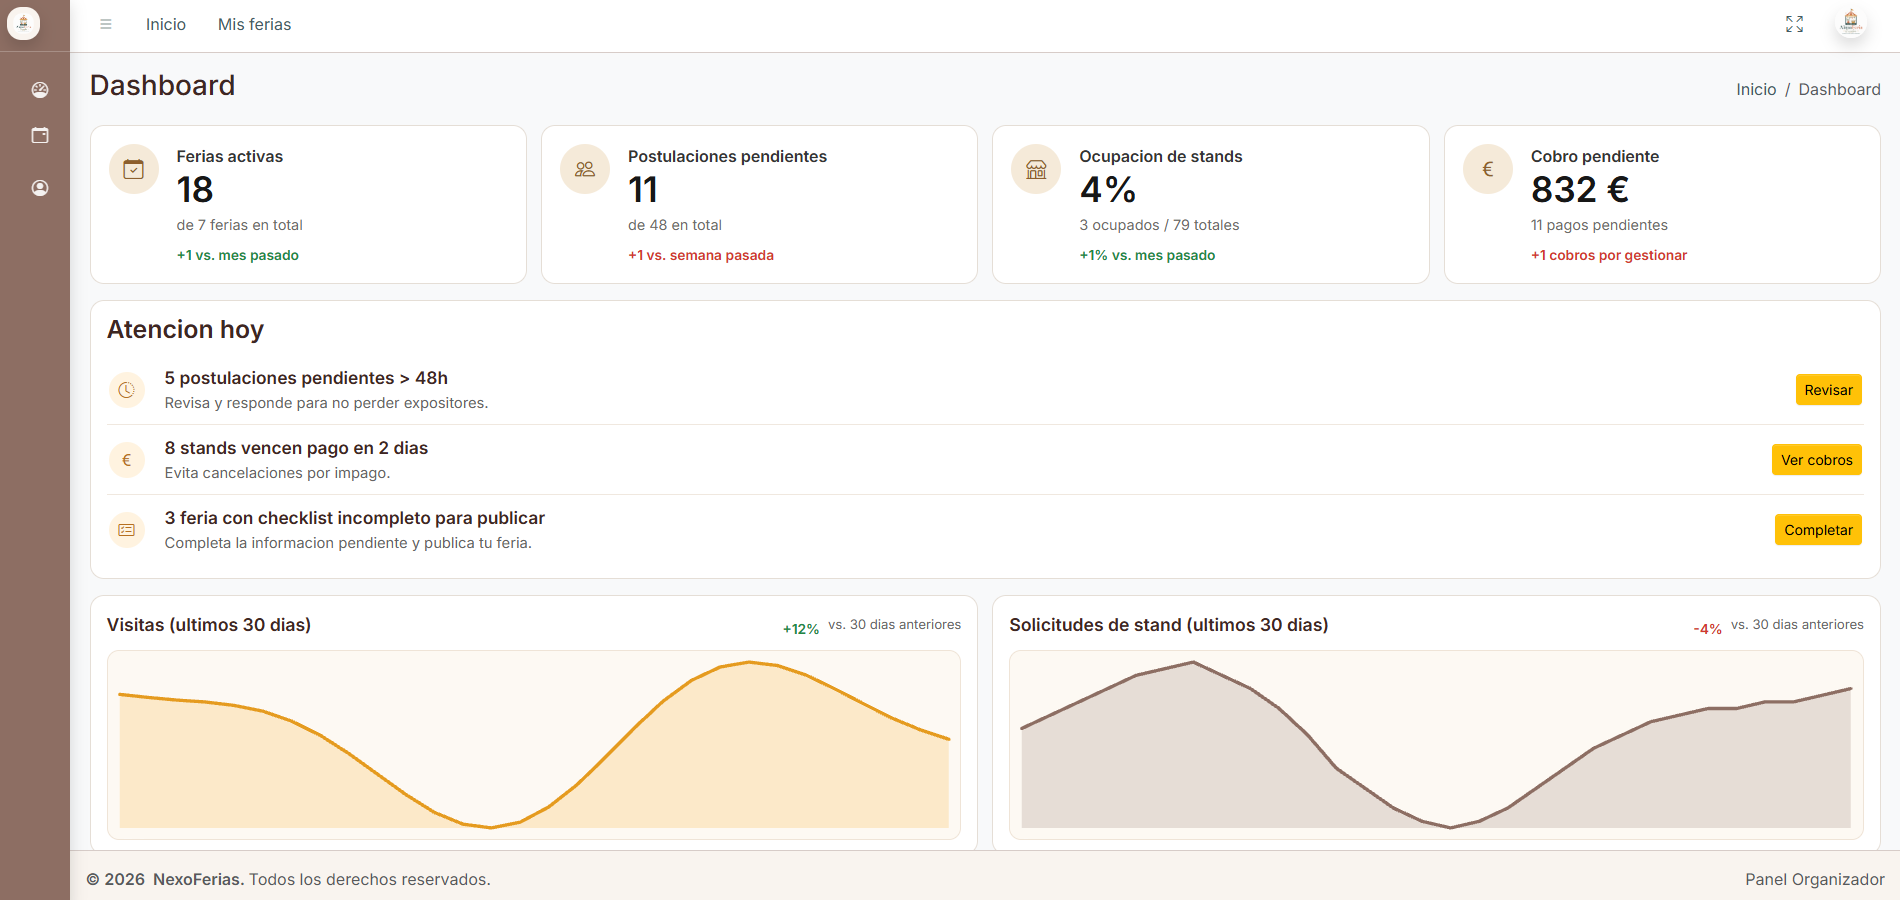Click the Dashboard breadcrumb item
The width and height of the screenshot is (1900, 900).
1839,89
